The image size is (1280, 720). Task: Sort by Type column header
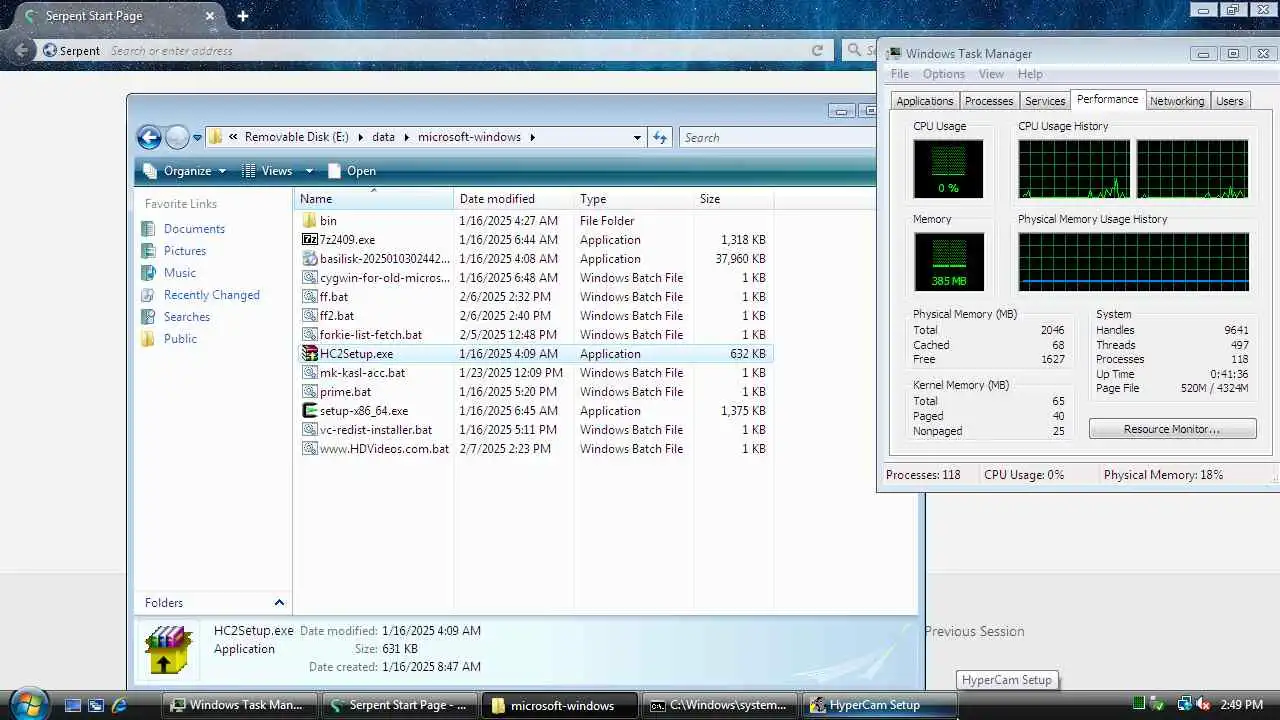click(634, 199)
